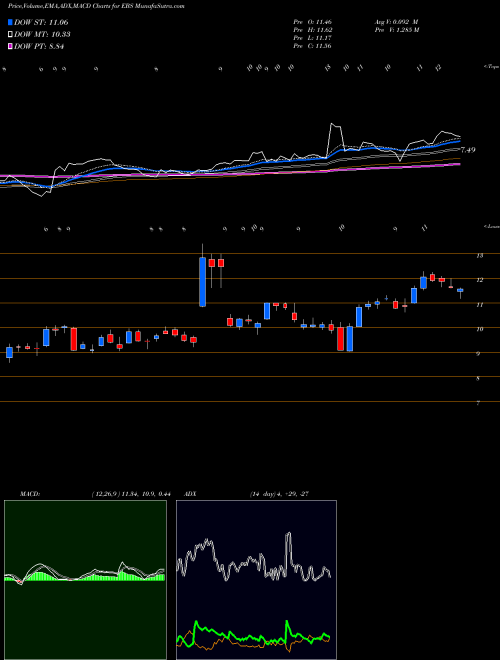This screenshot has width=500, height=660.
Task: Click the 'Pre H: 11.62' value
Action: (313, 30)
